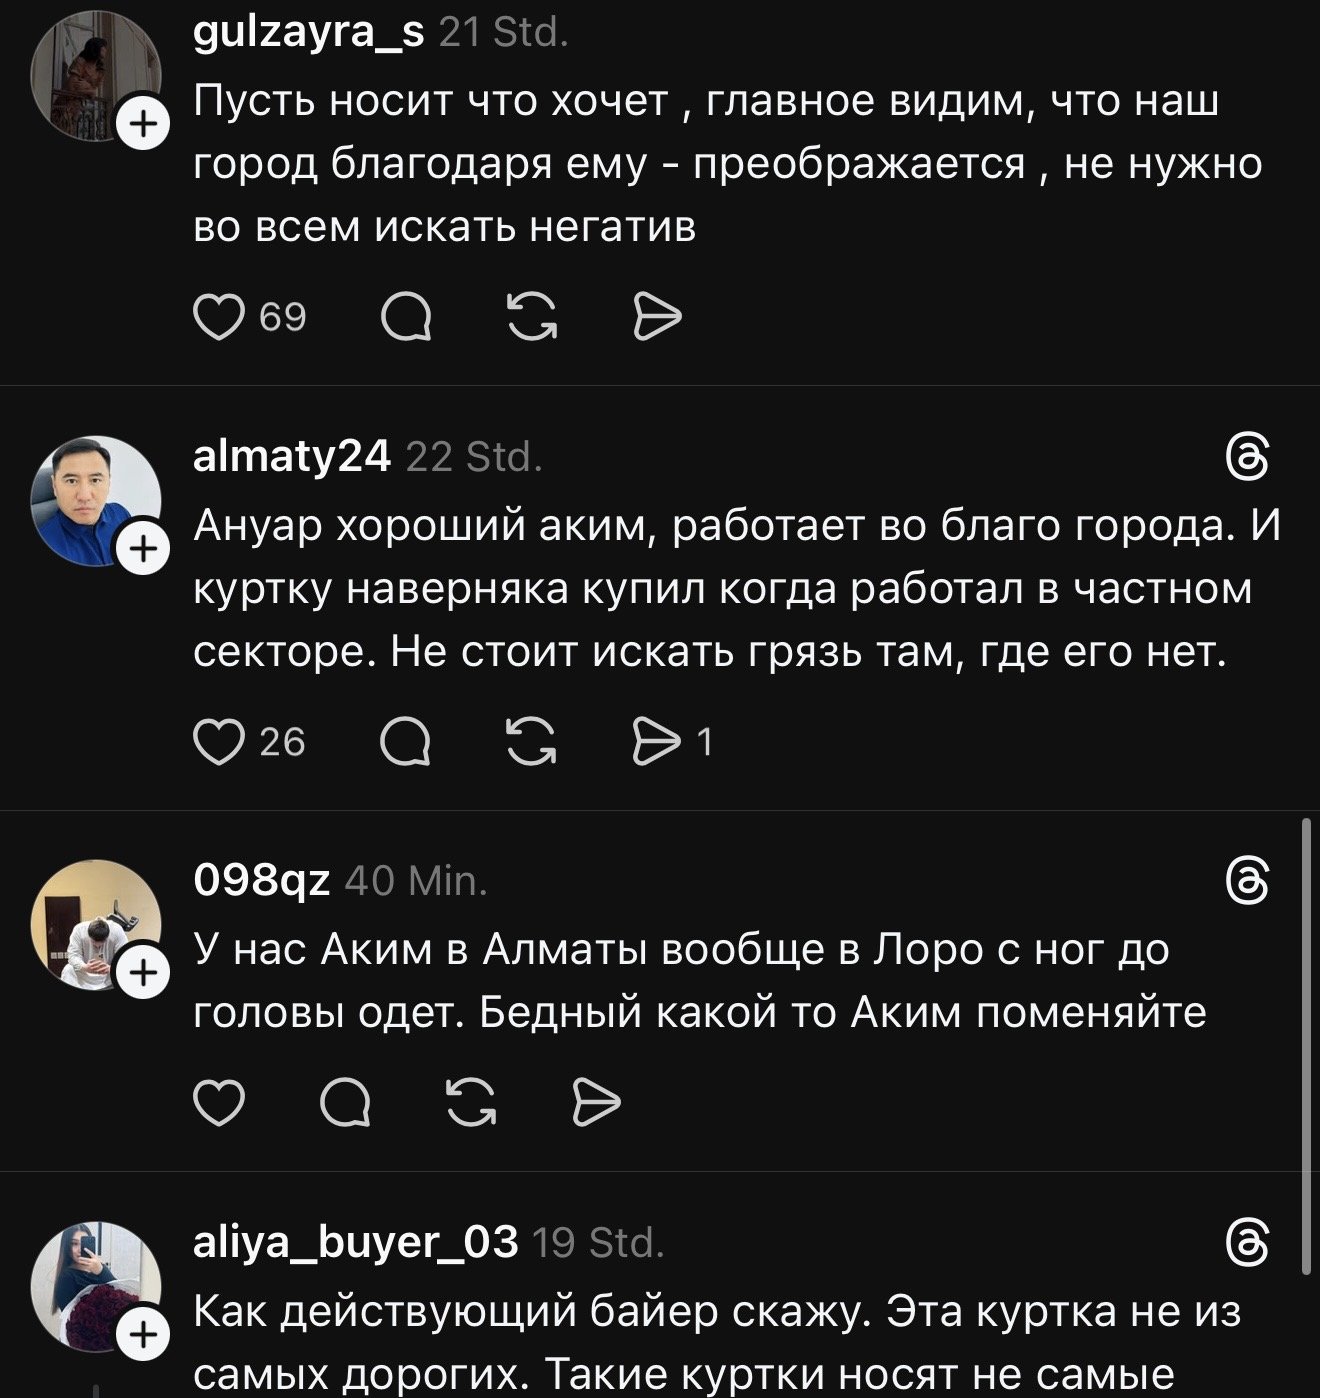Reply to 098qz's comment
Viewport: 1320px width, 1398px height.
(x=345, y=1103)
